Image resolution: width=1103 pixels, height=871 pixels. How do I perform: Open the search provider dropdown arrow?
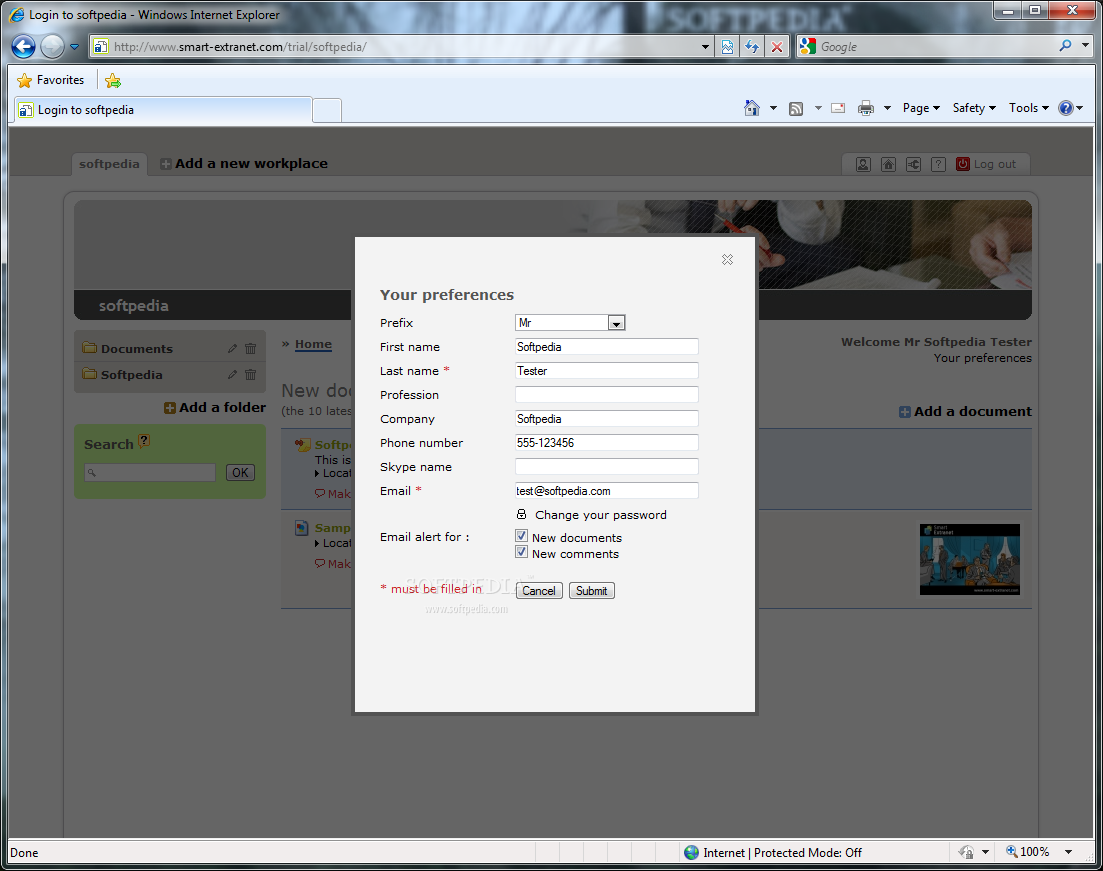coord(1085,46)
